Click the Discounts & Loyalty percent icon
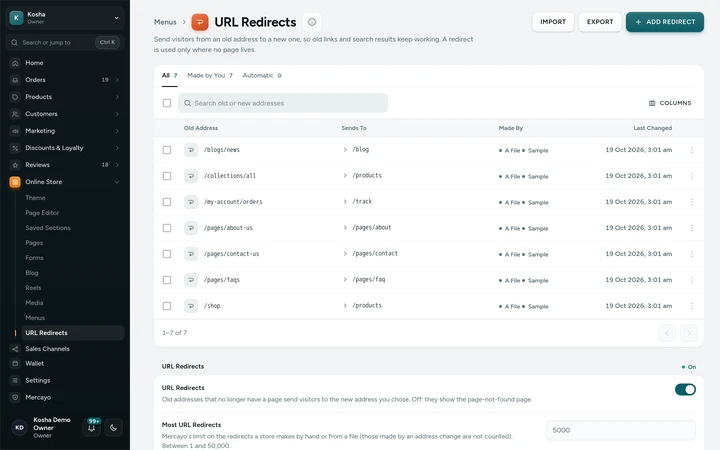The height and width of the screenshot is (450, 720). tap(15, 148)
